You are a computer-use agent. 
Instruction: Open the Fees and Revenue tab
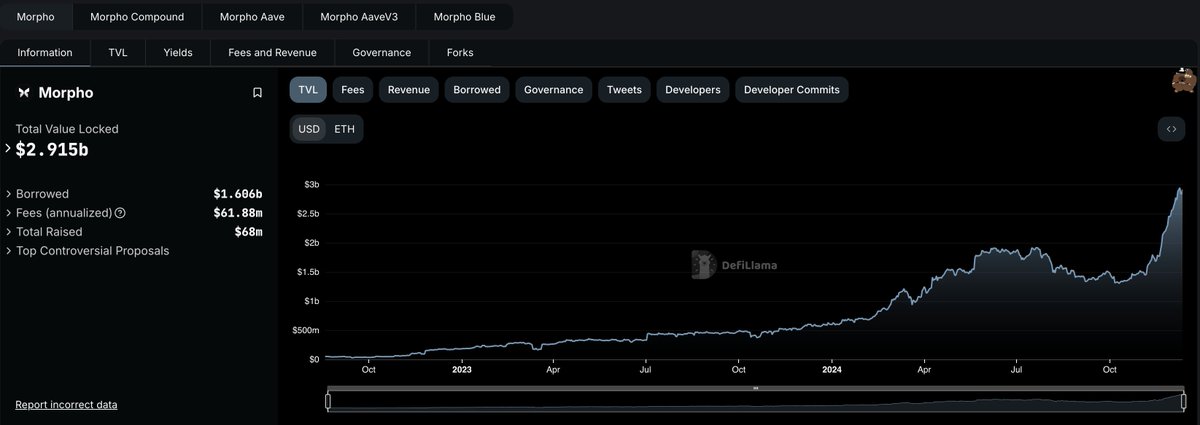point(272,52)
